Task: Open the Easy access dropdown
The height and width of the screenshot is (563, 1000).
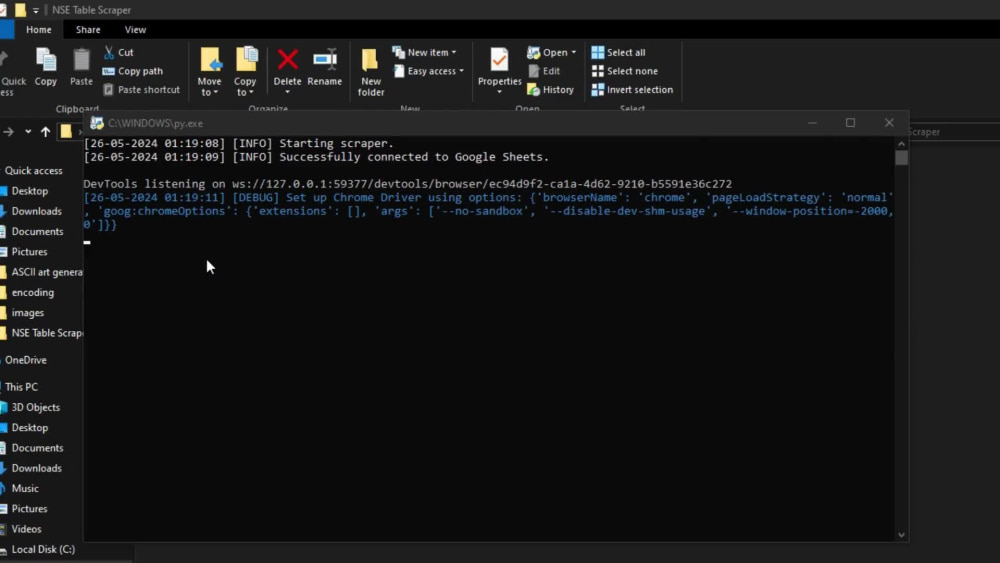Action: [429, 71]
